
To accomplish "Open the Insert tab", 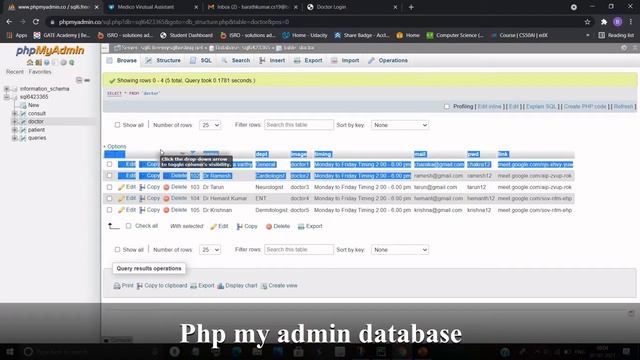I will click(x=272, y=60).
